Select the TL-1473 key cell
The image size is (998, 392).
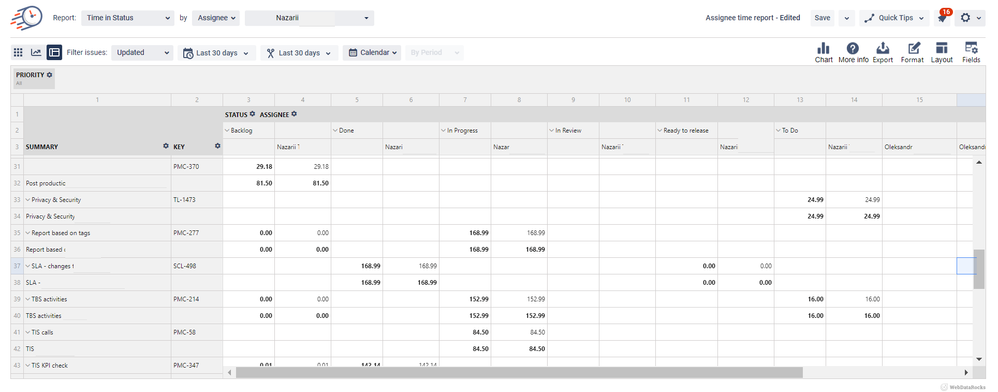tap(197, 200)
